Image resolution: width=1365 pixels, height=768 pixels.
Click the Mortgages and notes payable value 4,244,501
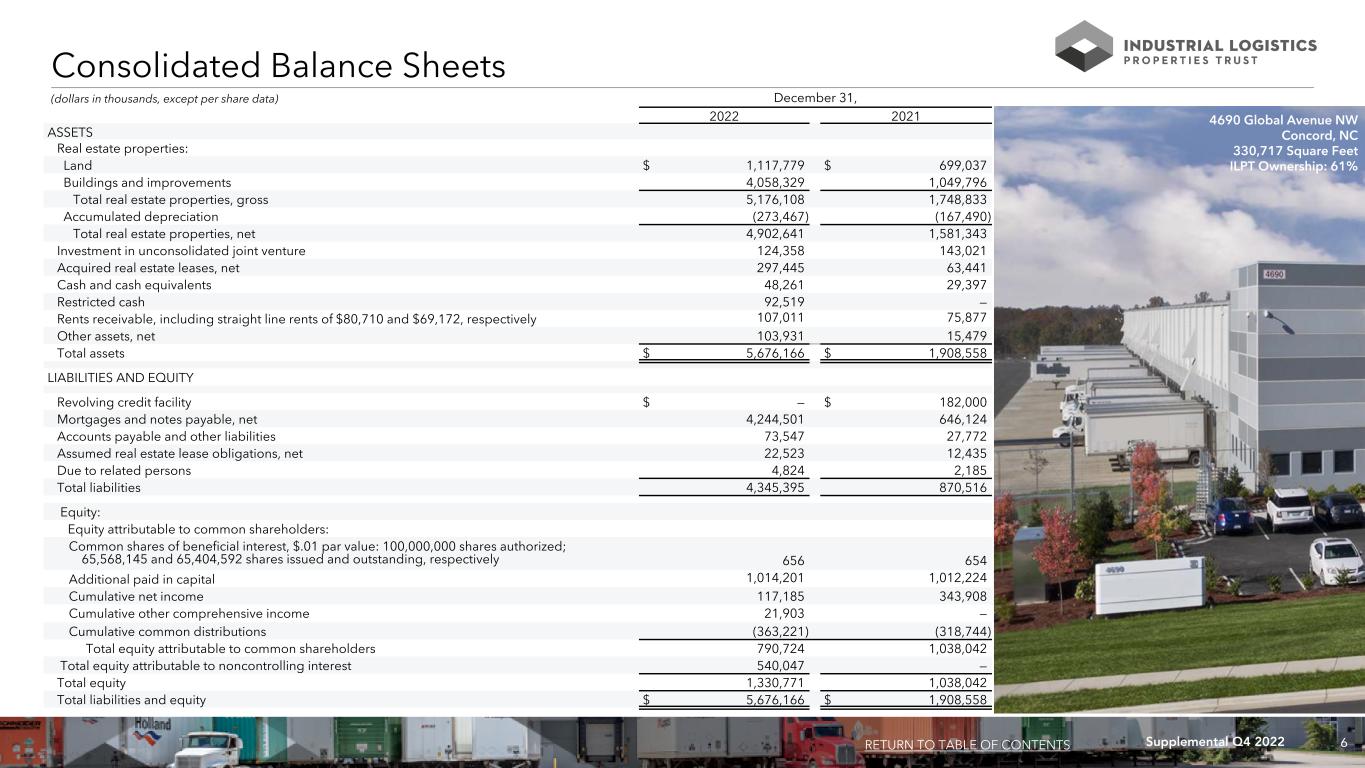point(766,419)
